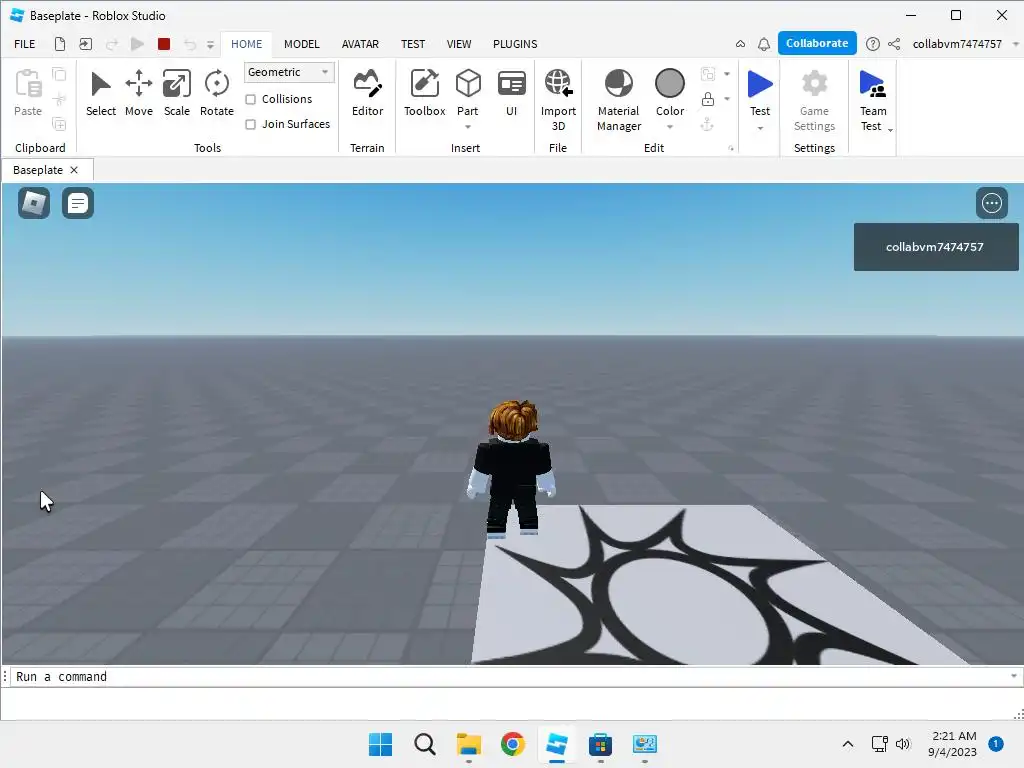Switch to the VIEW ribbon tab
1024x768 pixels.
click(x=458, y=44)
